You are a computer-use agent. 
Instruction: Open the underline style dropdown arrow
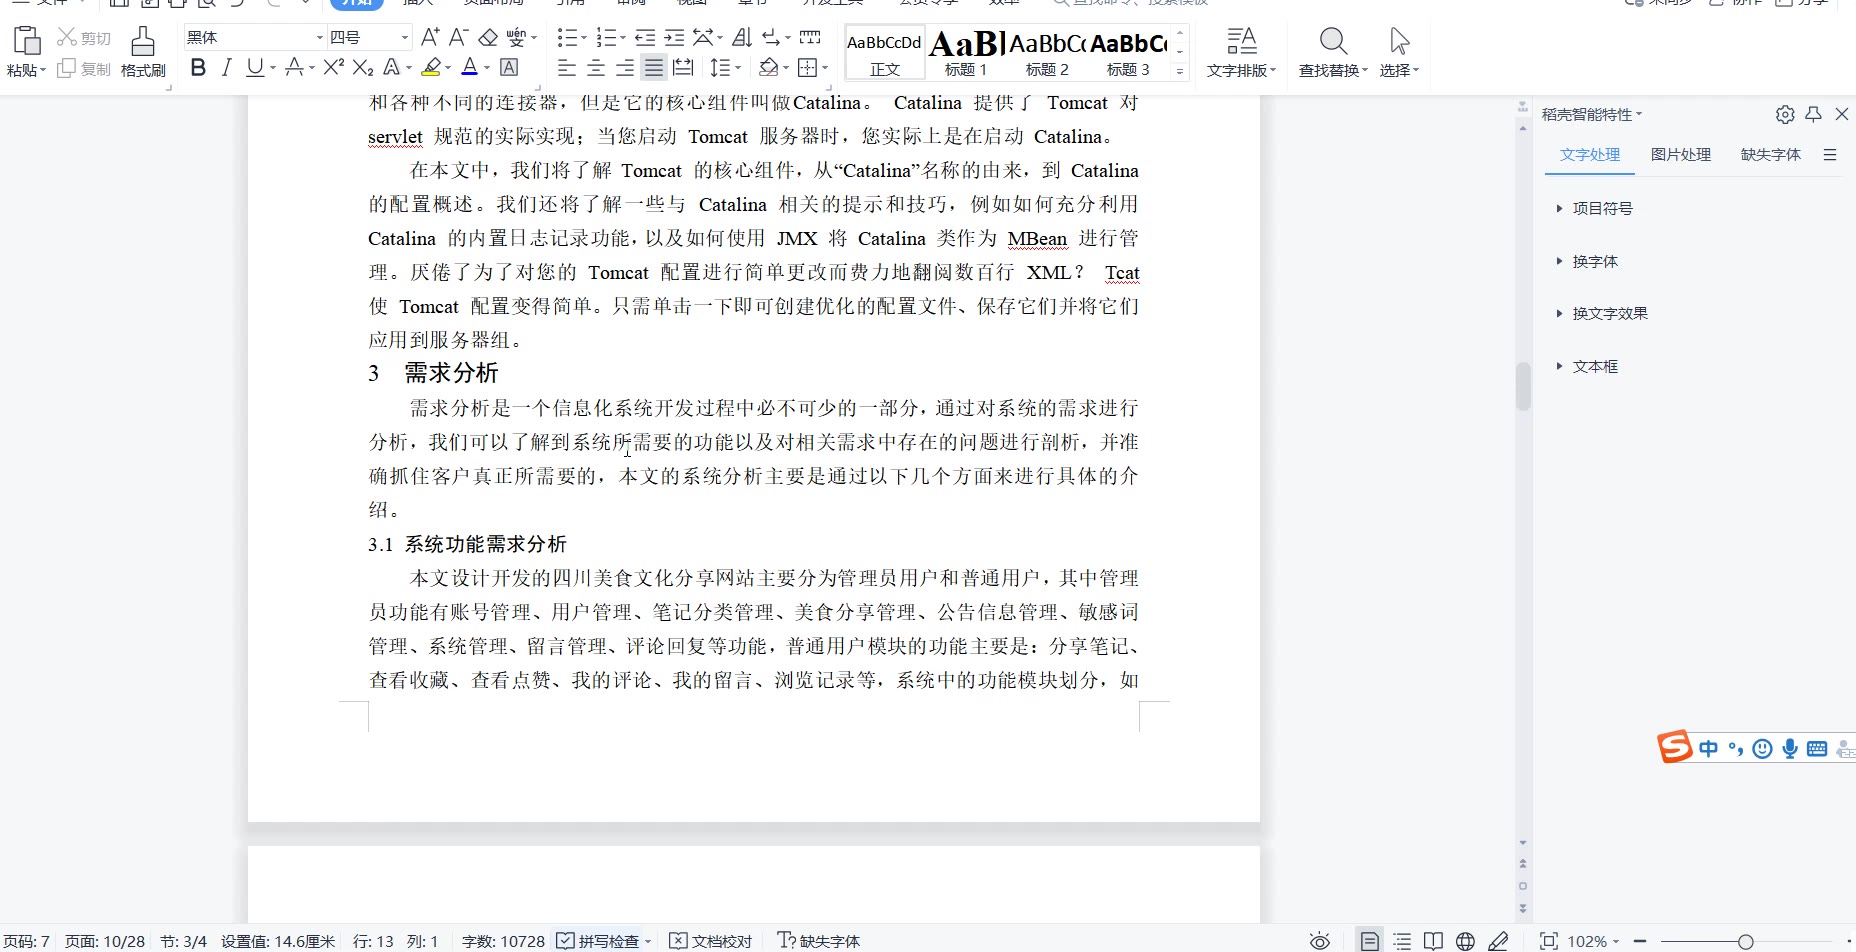pos(273,68)
